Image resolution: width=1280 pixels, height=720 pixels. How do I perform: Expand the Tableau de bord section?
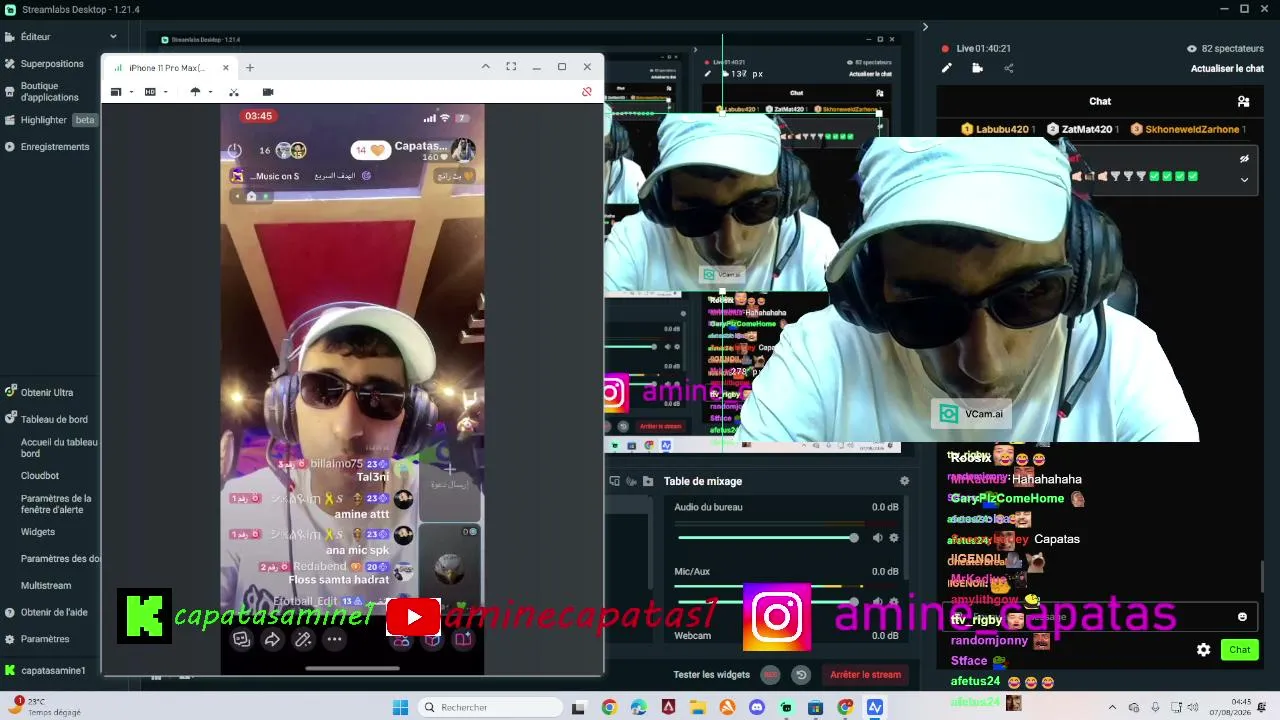pos(54,420)
